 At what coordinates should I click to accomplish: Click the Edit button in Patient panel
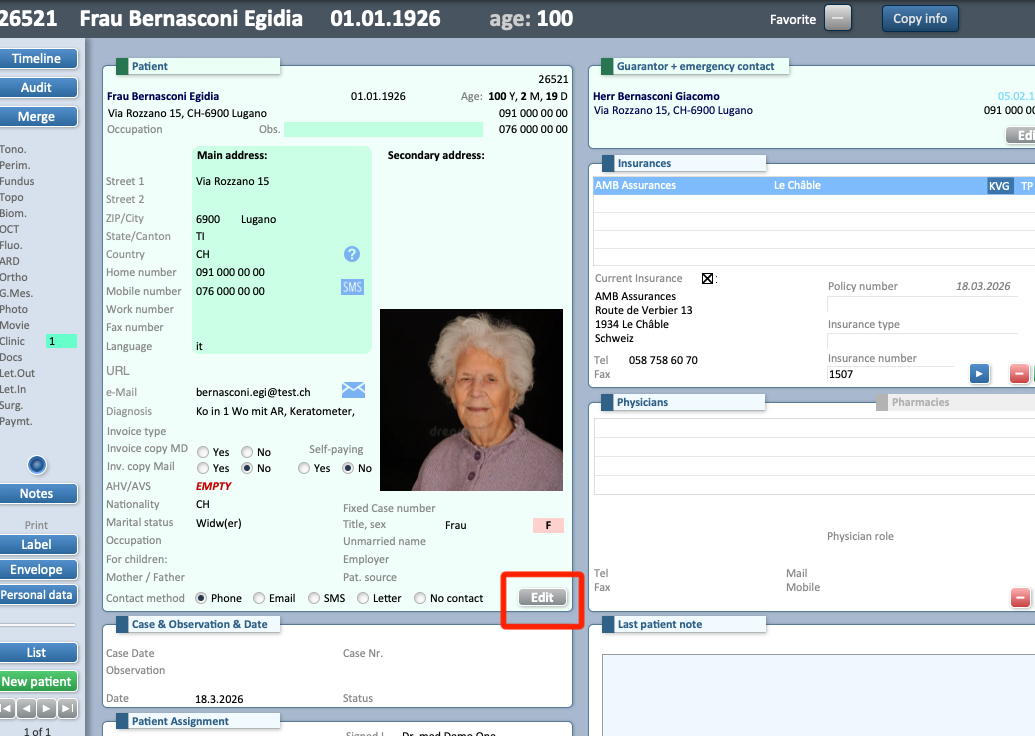[542, 598]
